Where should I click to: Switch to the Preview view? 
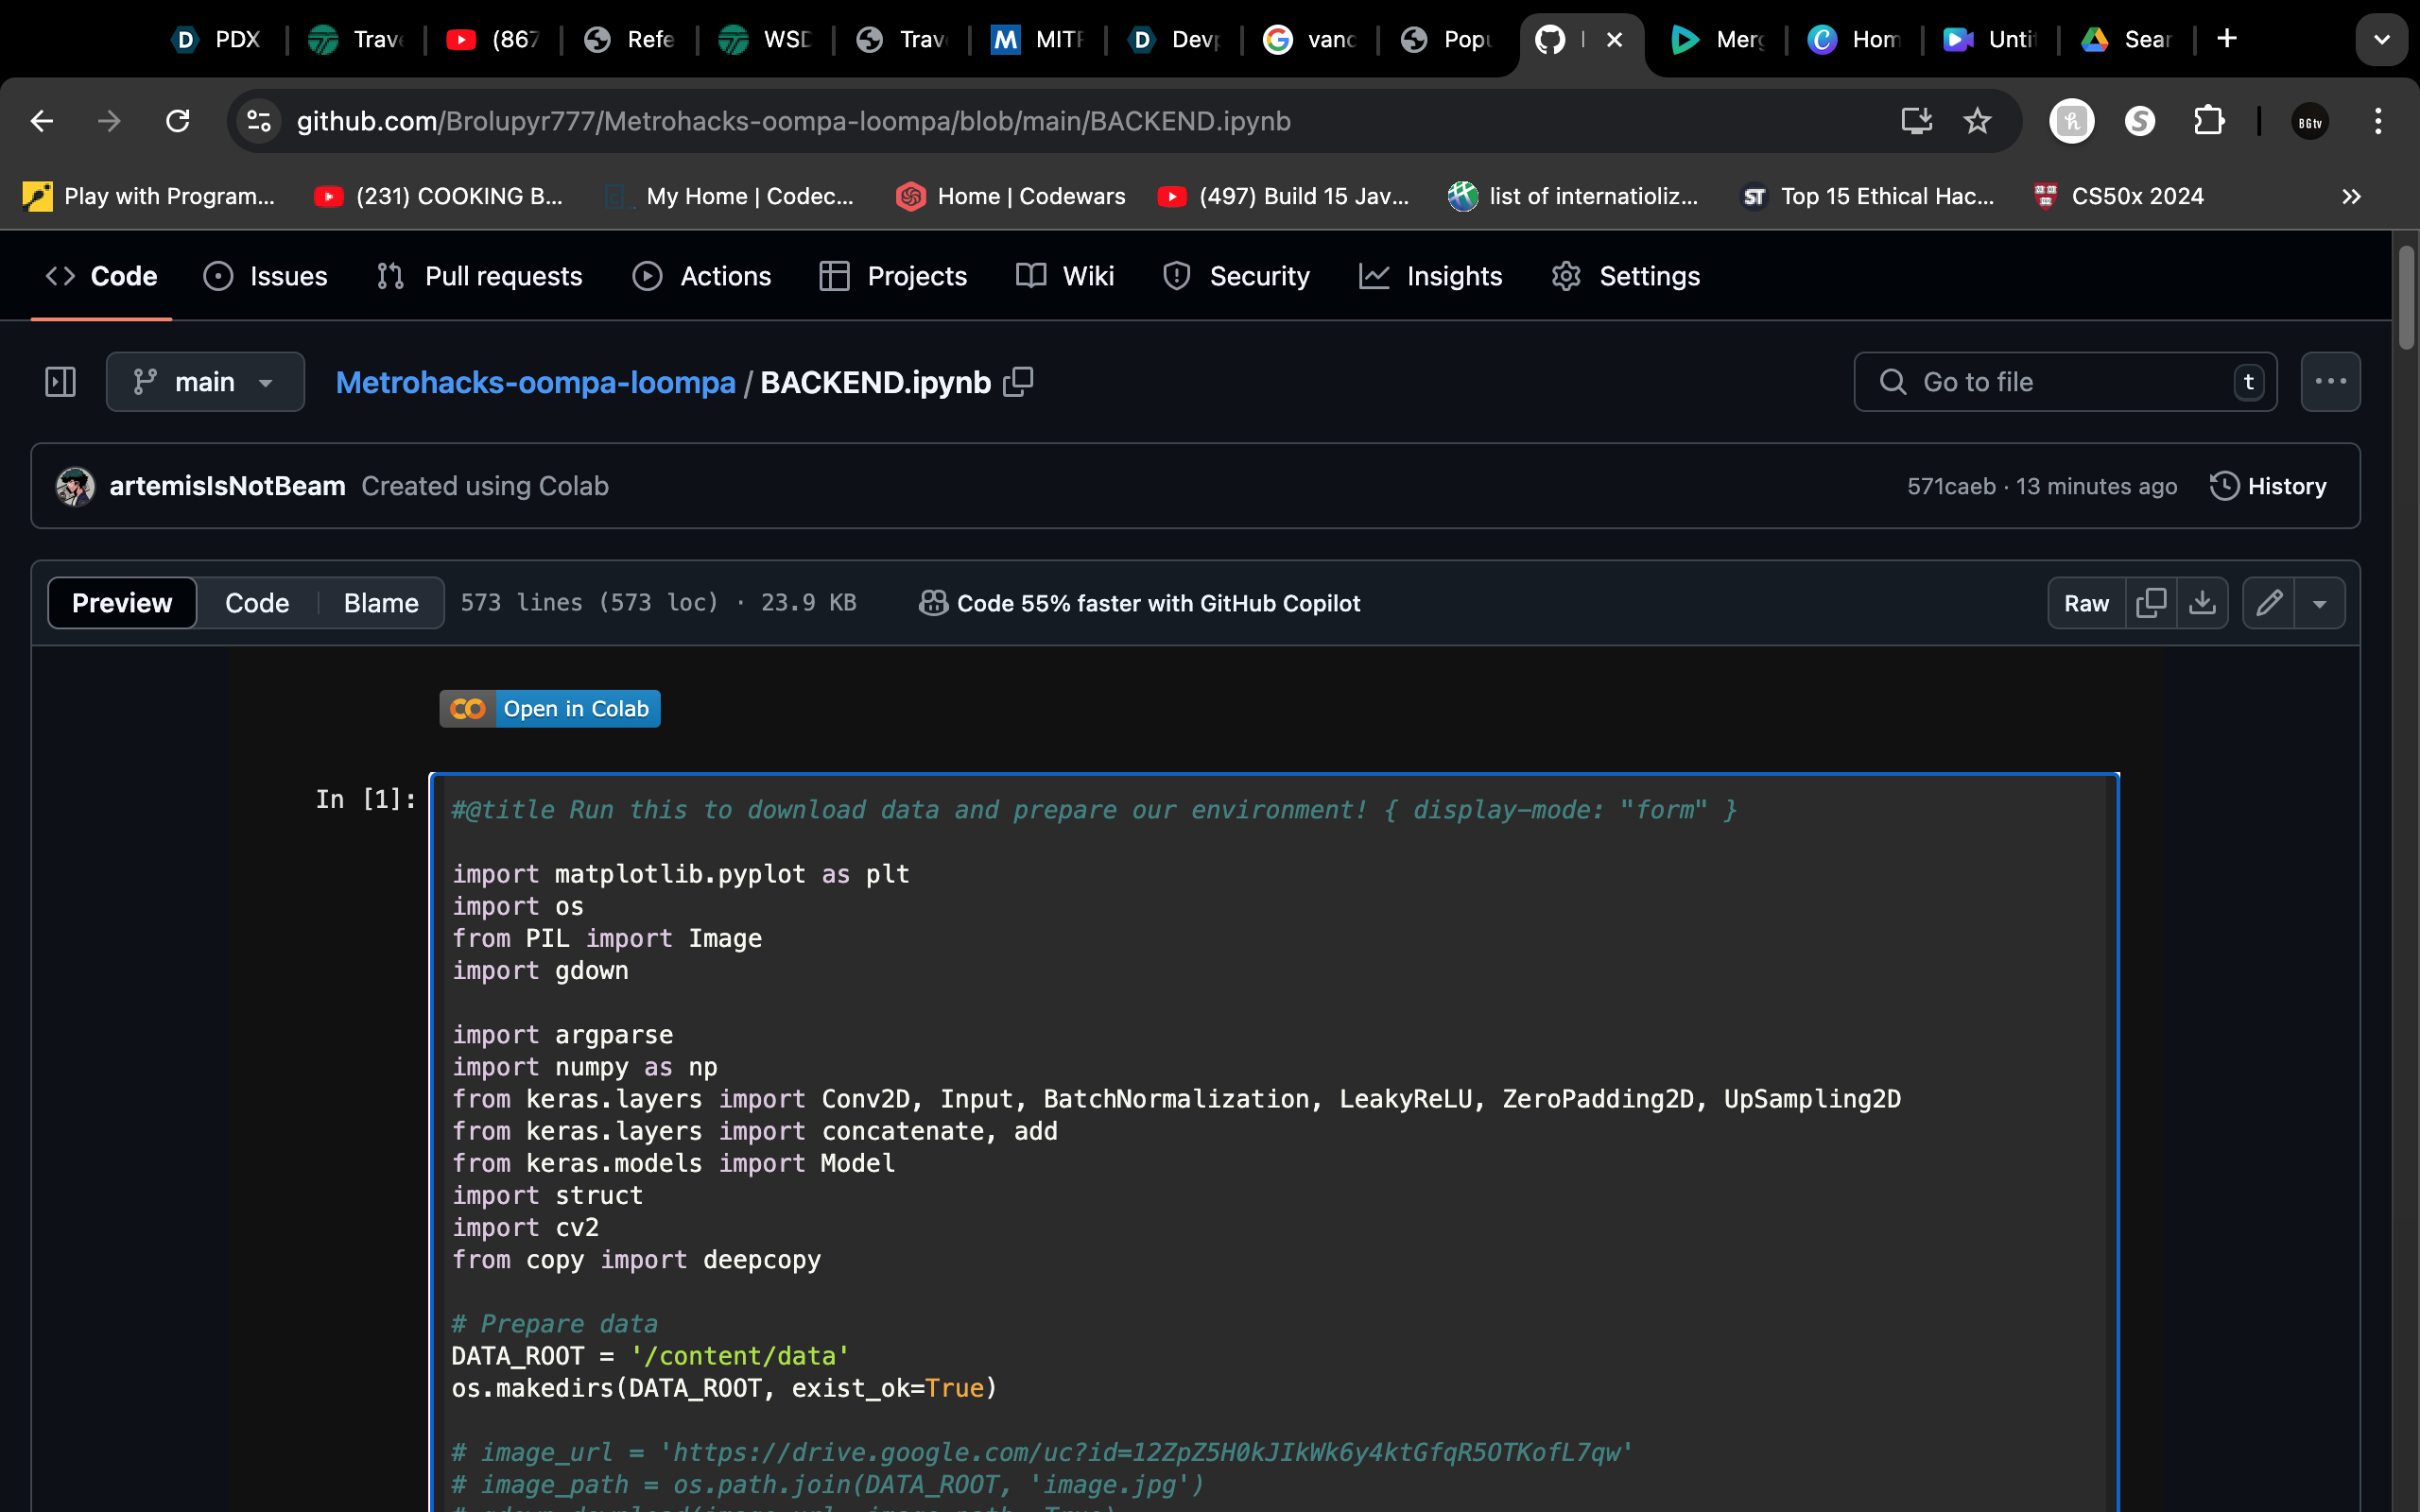click(x=122, y=603)
